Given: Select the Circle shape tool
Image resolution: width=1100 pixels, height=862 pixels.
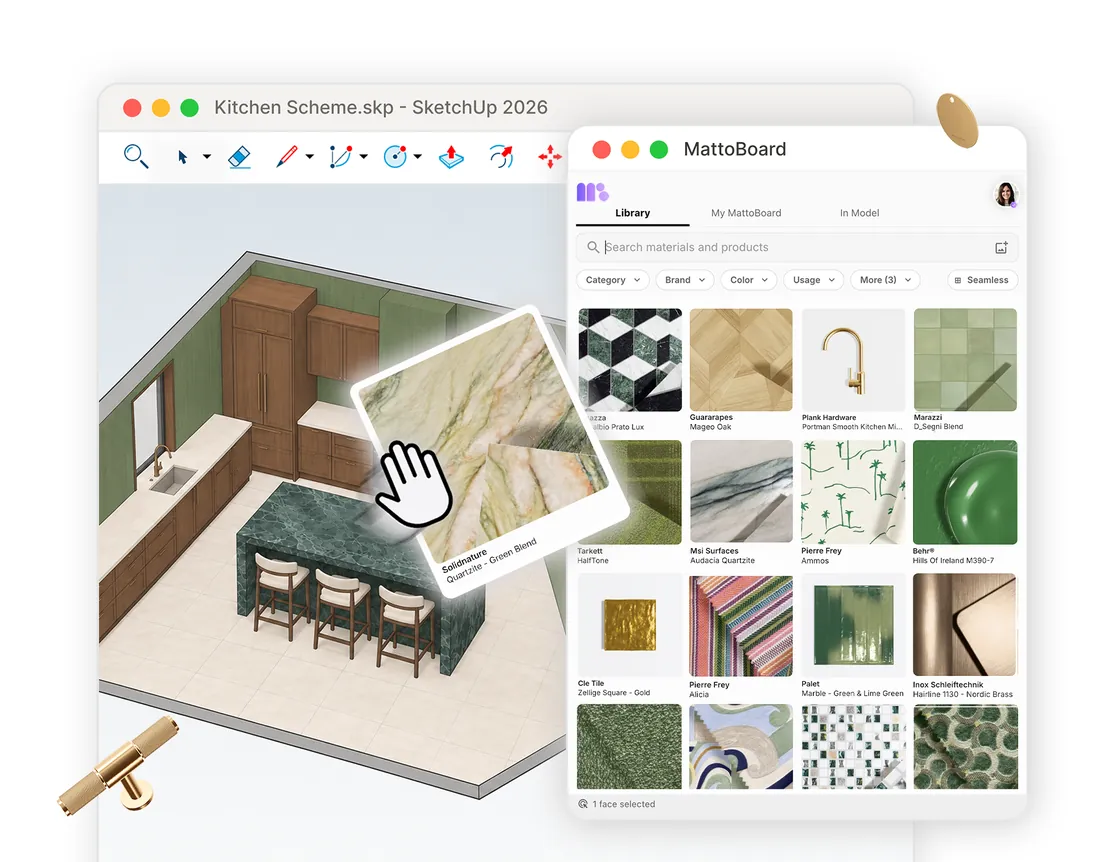Looking at the screenshot, I should [x=395, y=156].
